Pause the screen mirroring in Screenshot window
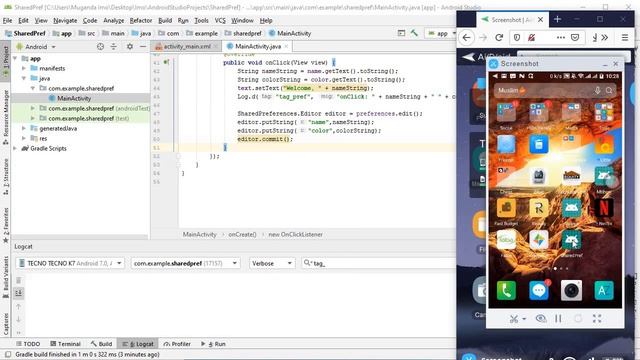Image resolution: width=640 pixels, height=360 pixels. tap(558, 318)
